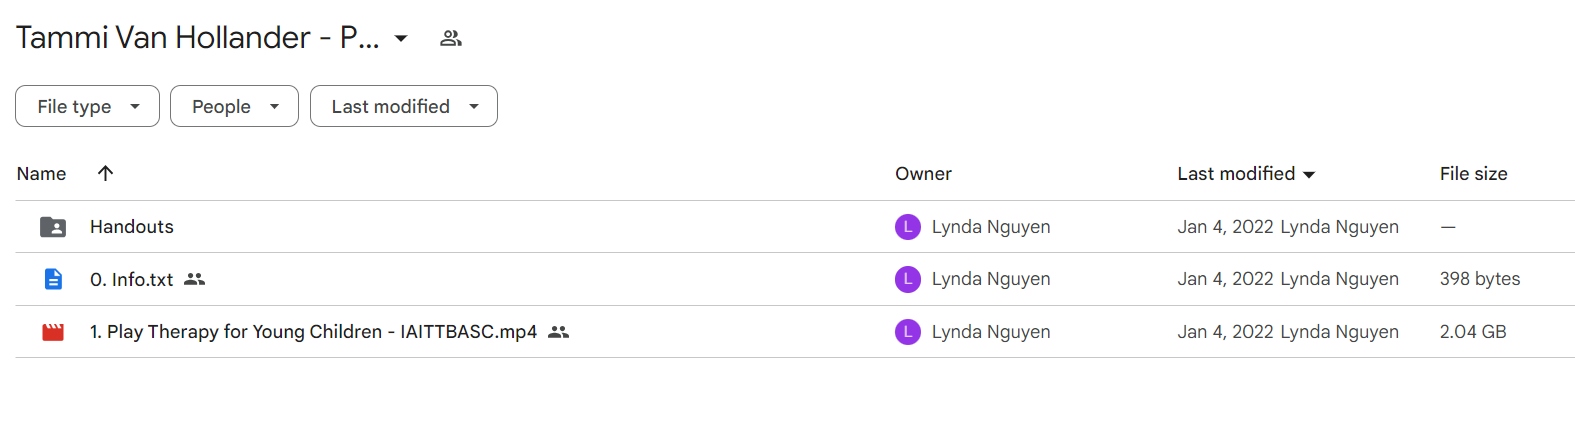Click the shared icon next to IAITTBASC.mp4
Viewport: 1575px width, 427px height.
pos(559,332)
